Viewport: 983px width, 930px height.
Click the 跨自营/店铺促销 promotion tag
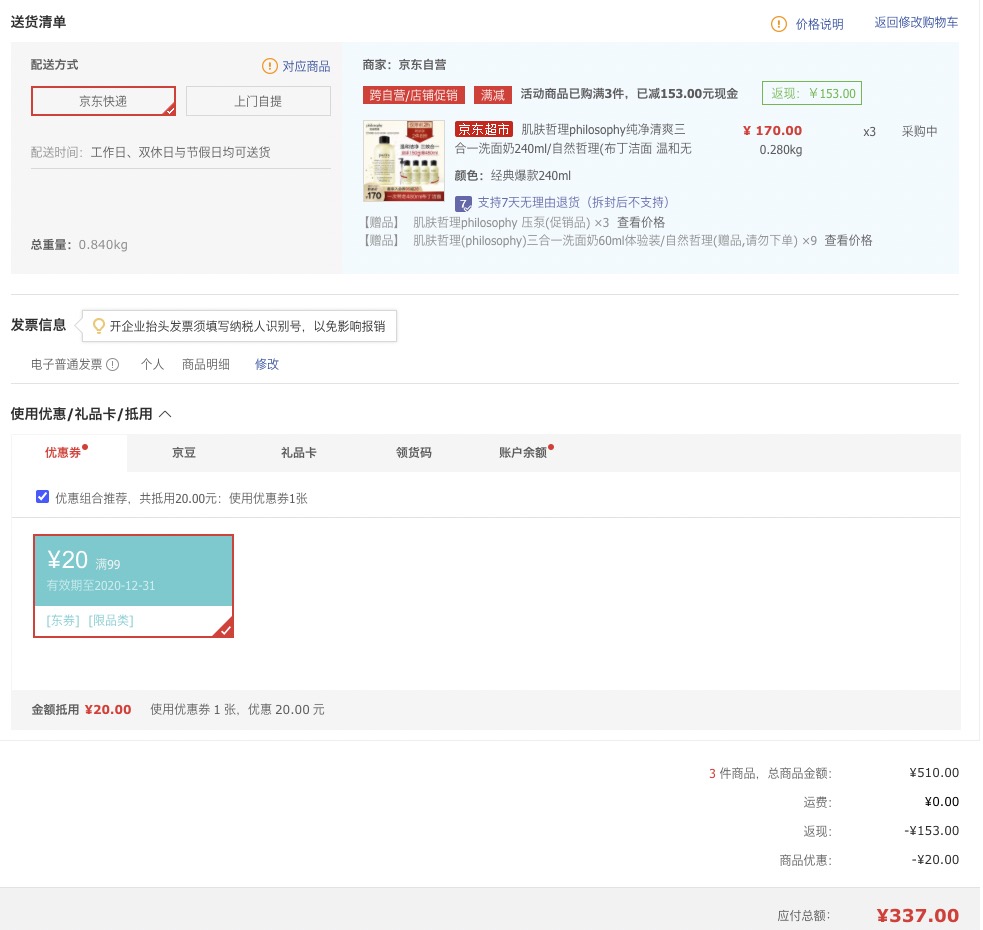click(x=414, y=95)
